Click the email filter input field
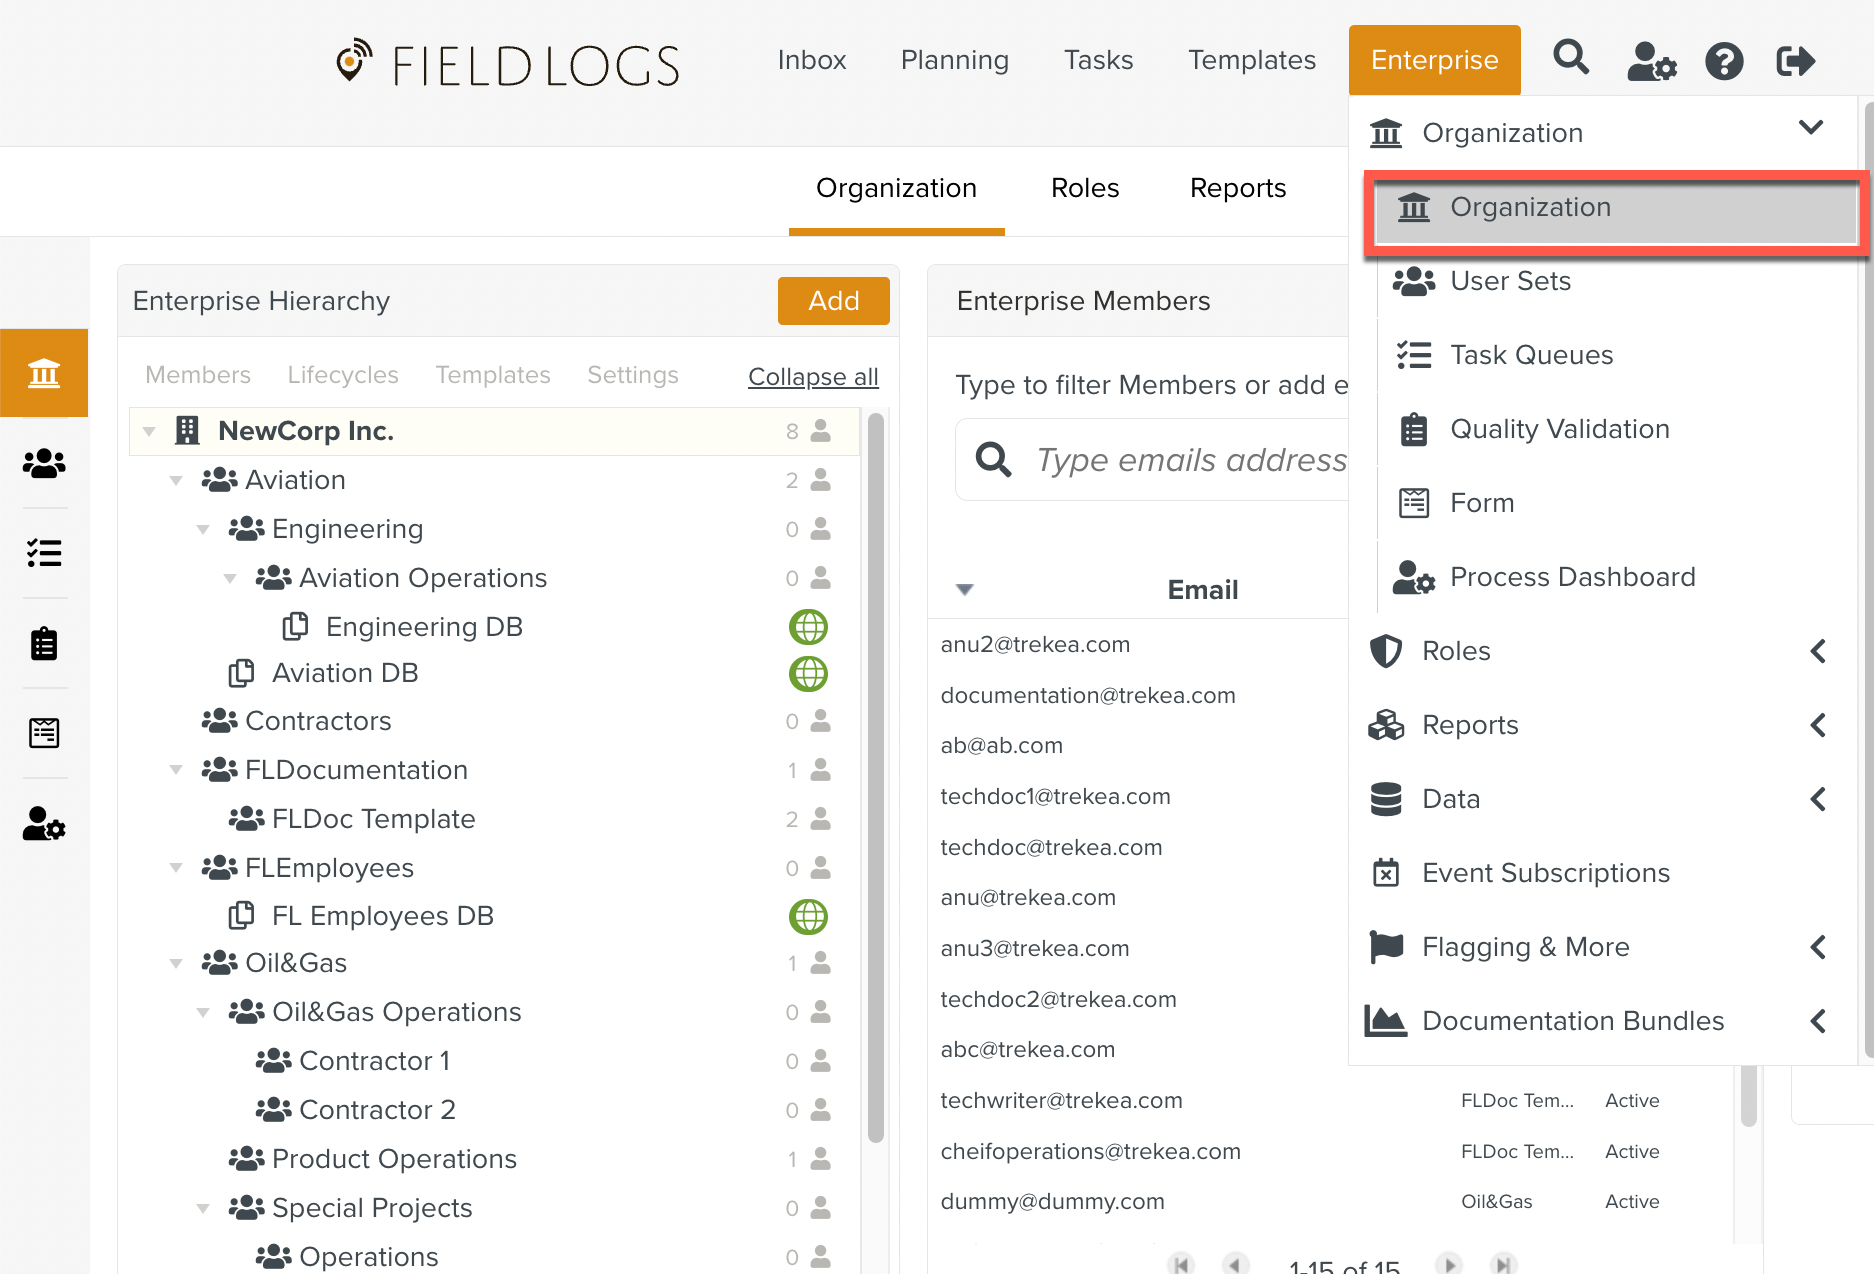The height and width of the screenshot is (1274, 1874). [x=1190, y=460]
